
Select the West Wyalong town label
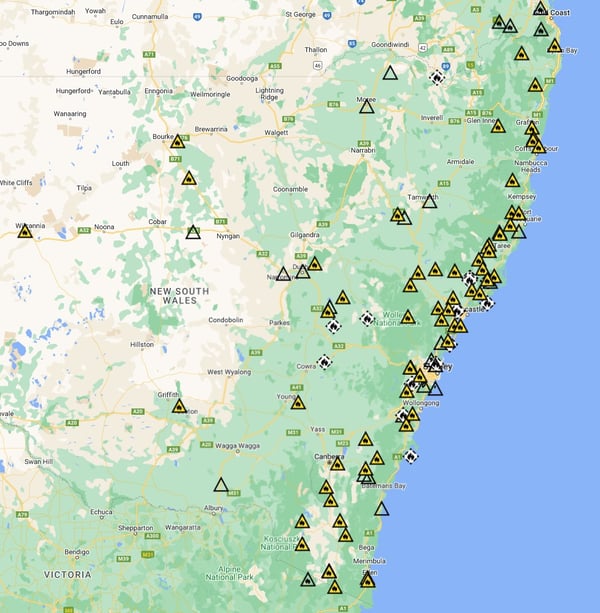pos(229,372)
